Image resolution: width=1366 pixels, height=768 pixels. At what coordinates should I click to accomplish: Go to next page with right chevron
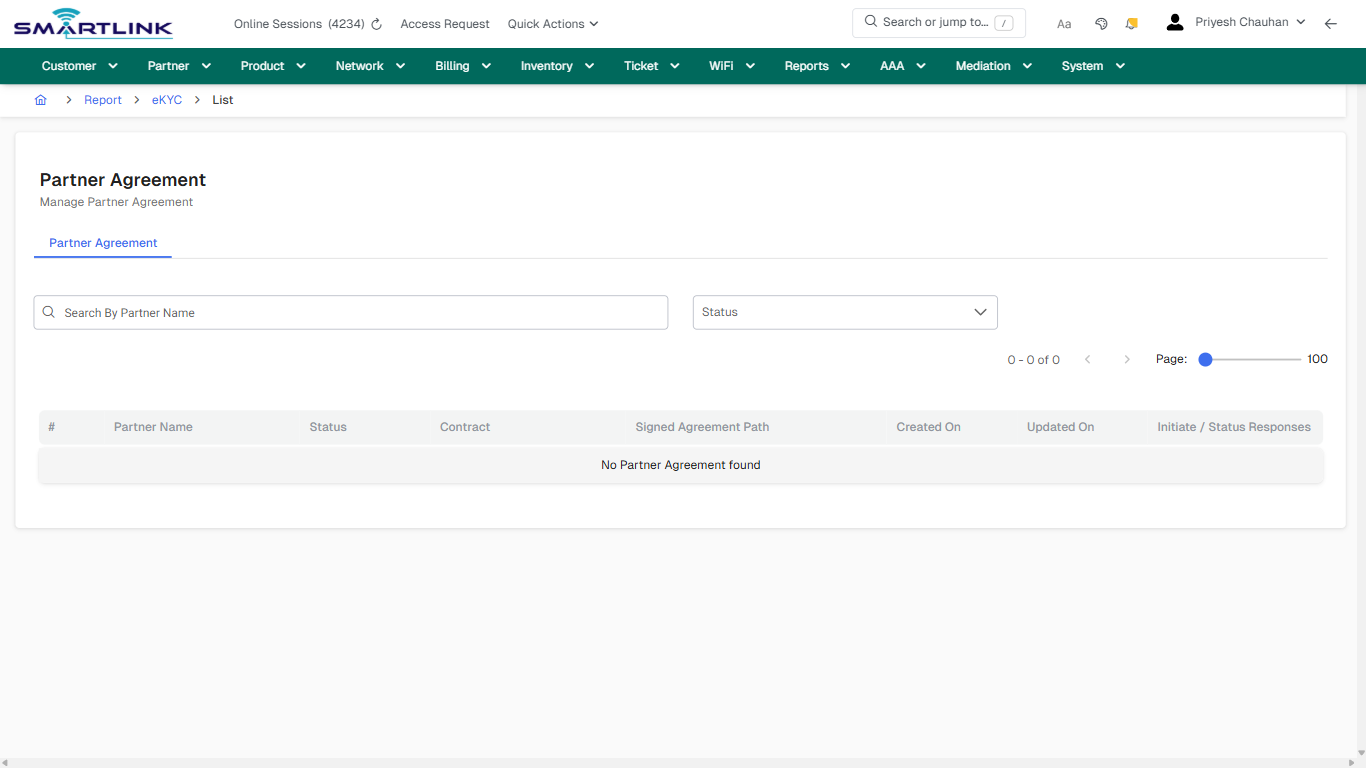tap(1127, 359)
